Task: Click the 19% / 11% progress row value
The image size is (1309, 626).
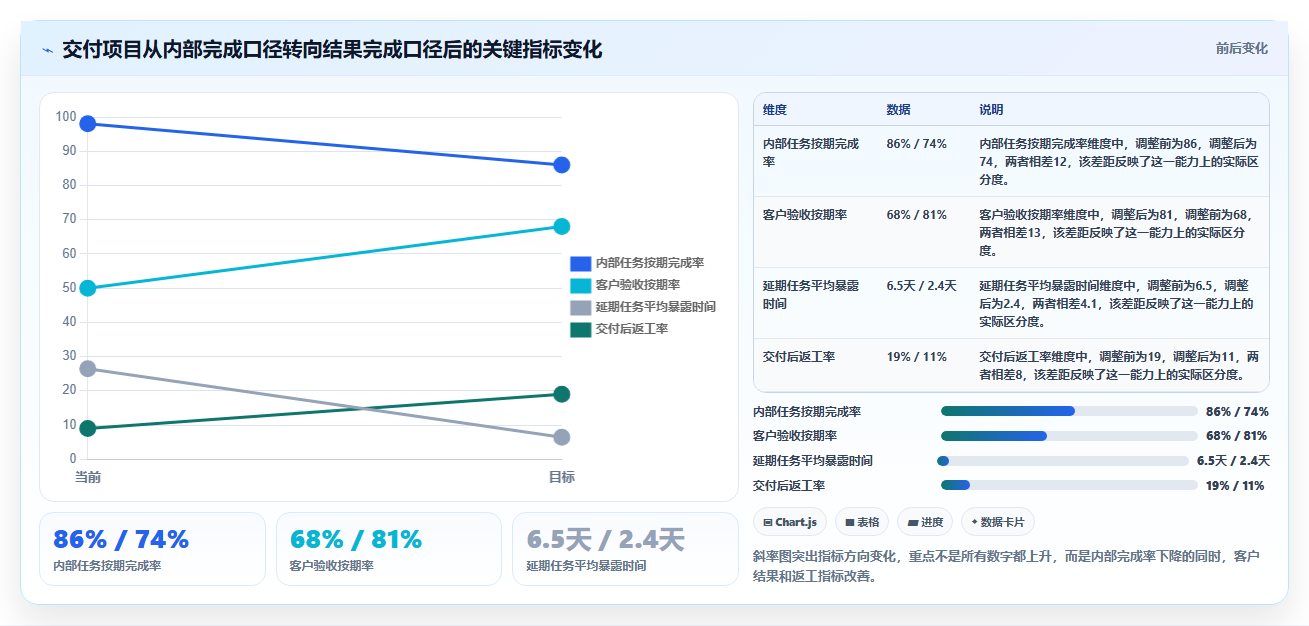Action: click(1235, 486)
